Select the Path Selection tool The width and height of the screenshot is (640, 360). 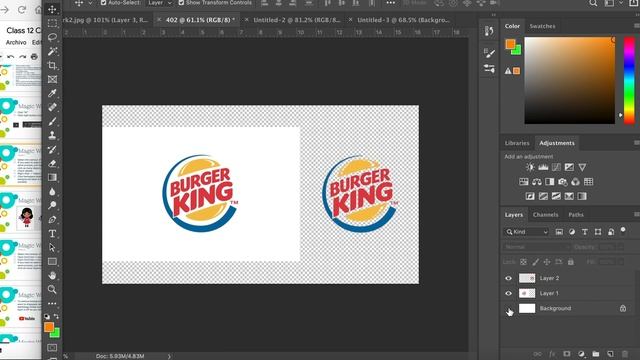52,247
